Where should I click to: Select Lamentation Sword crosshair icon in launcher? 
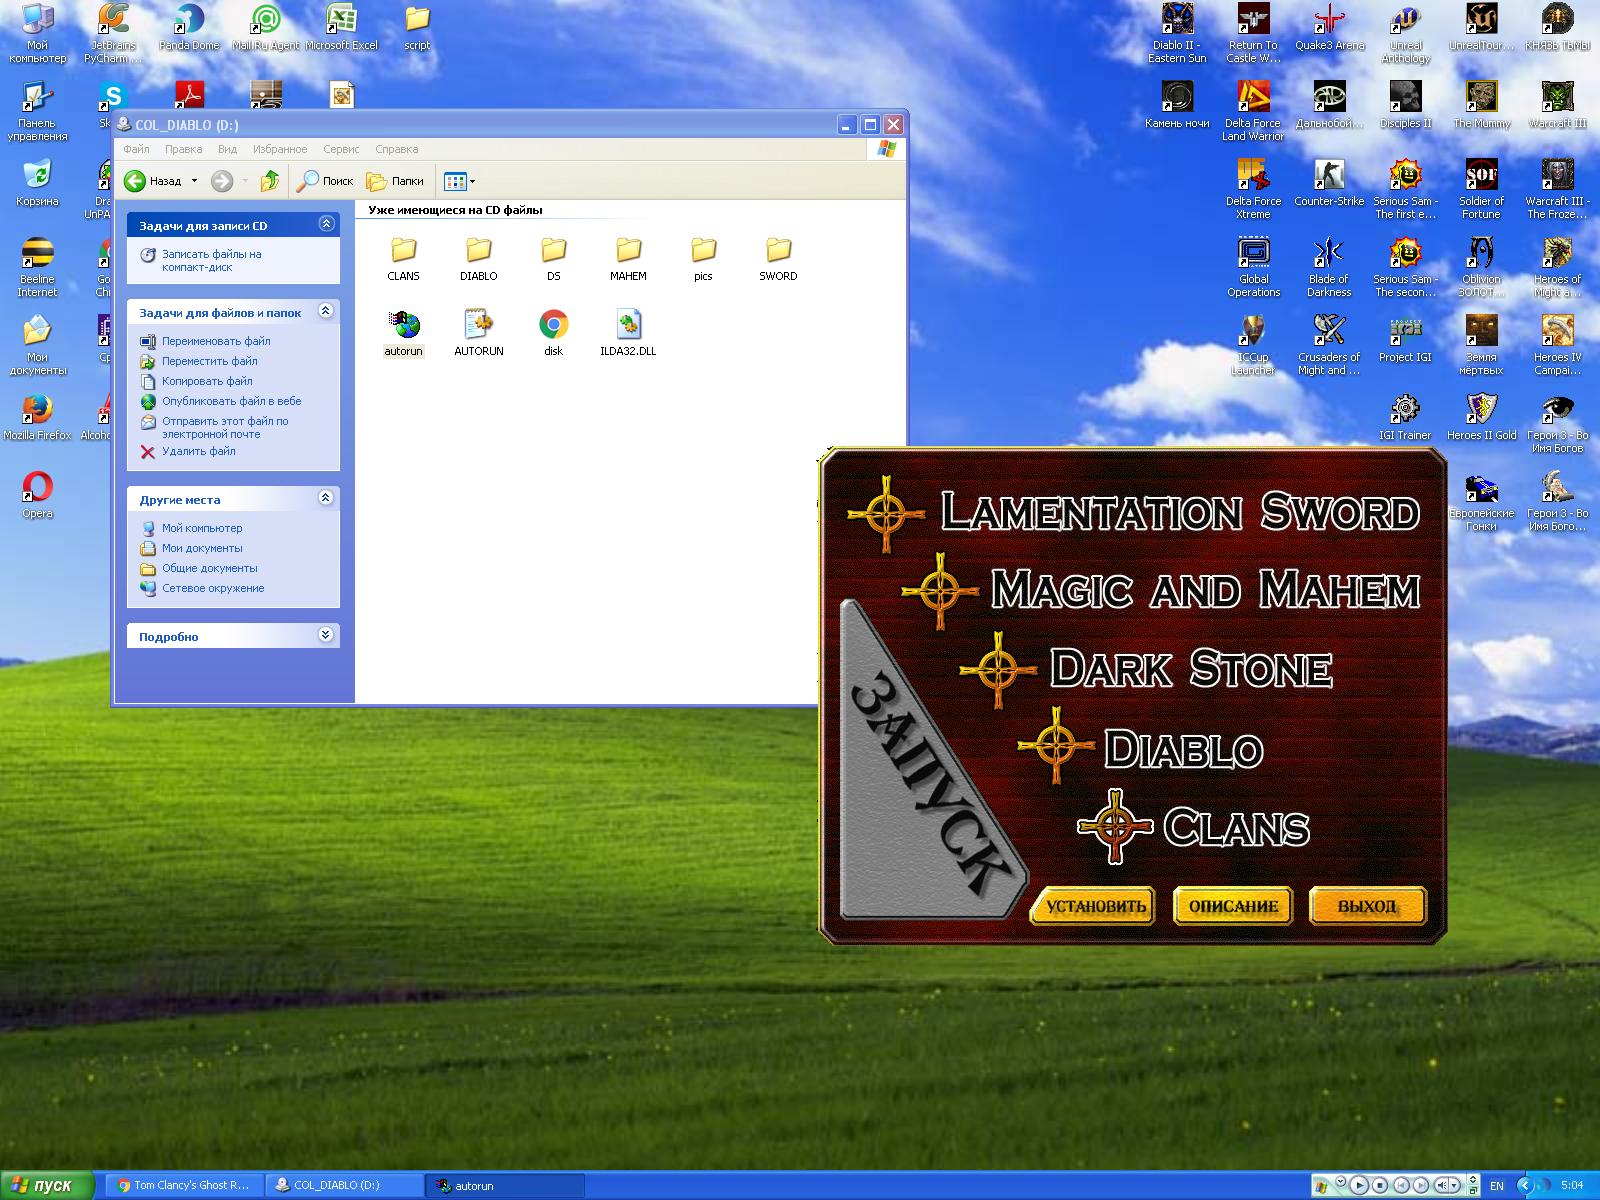886,514
